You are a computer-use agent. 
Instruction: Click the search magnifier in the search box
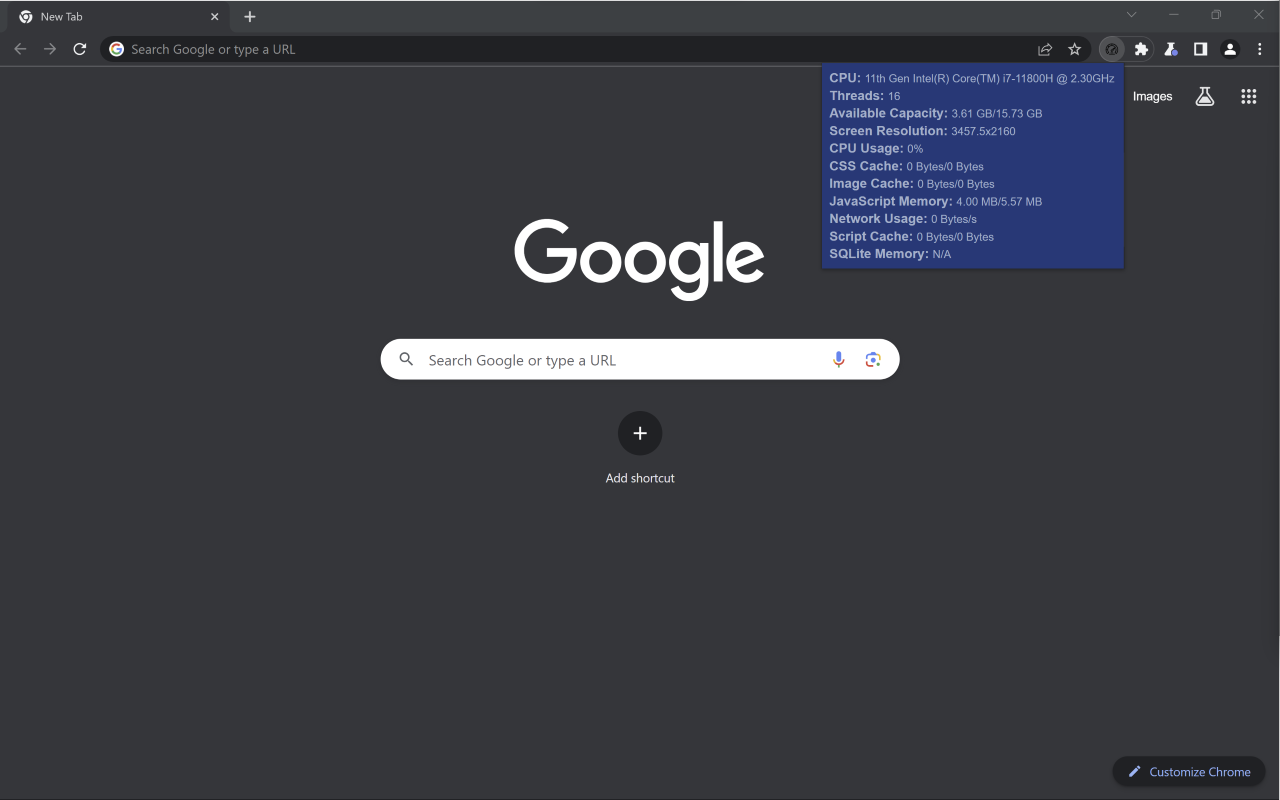406,358
